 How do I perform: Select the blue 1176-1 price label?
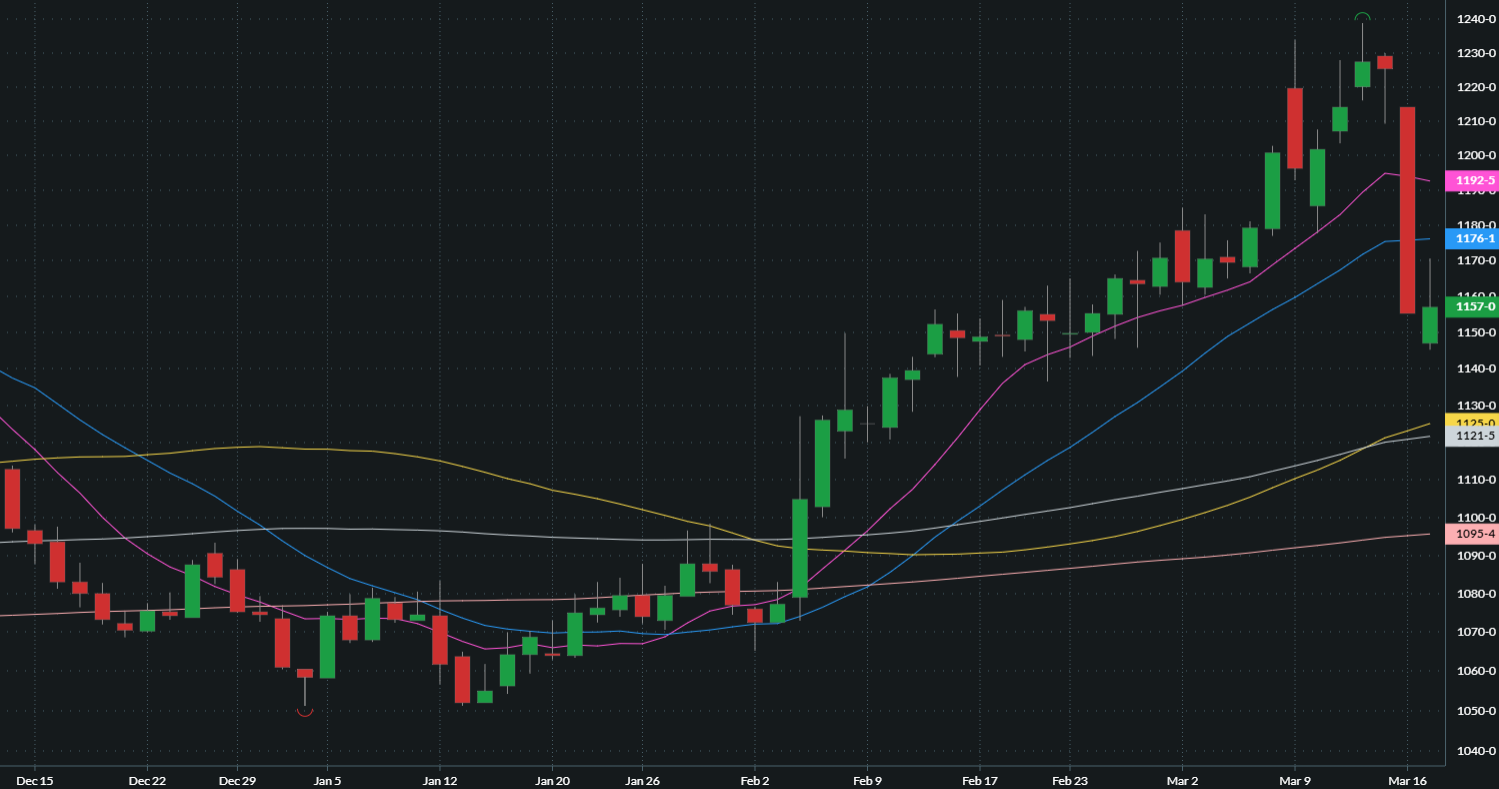click(1470, 239)
